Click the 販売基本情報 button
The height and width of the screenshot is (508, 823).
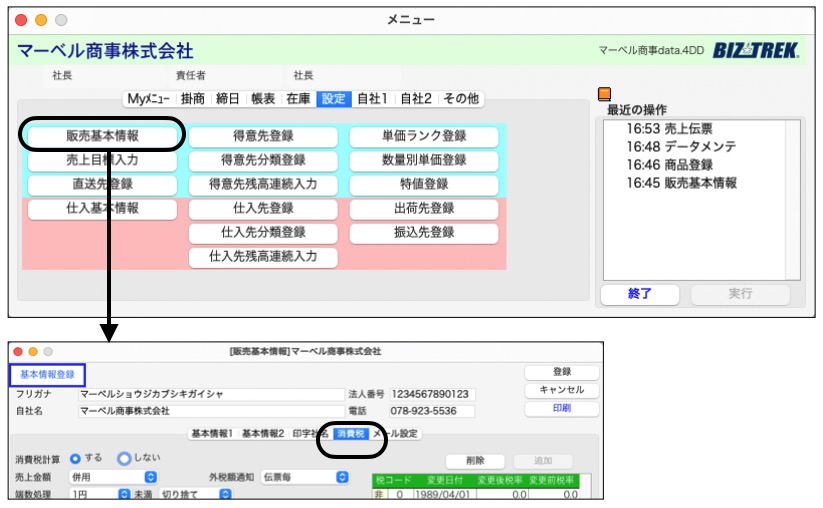click(103, 137)
